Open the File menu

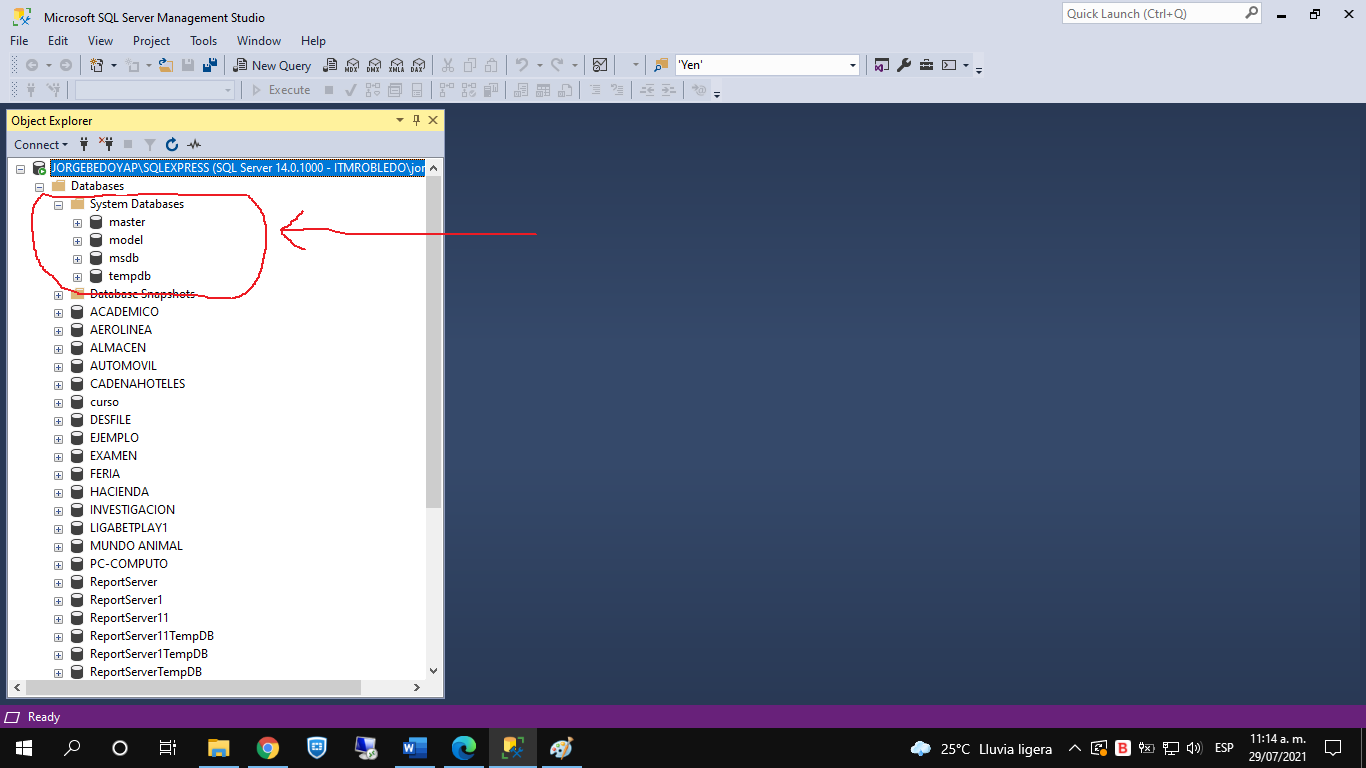19,41
